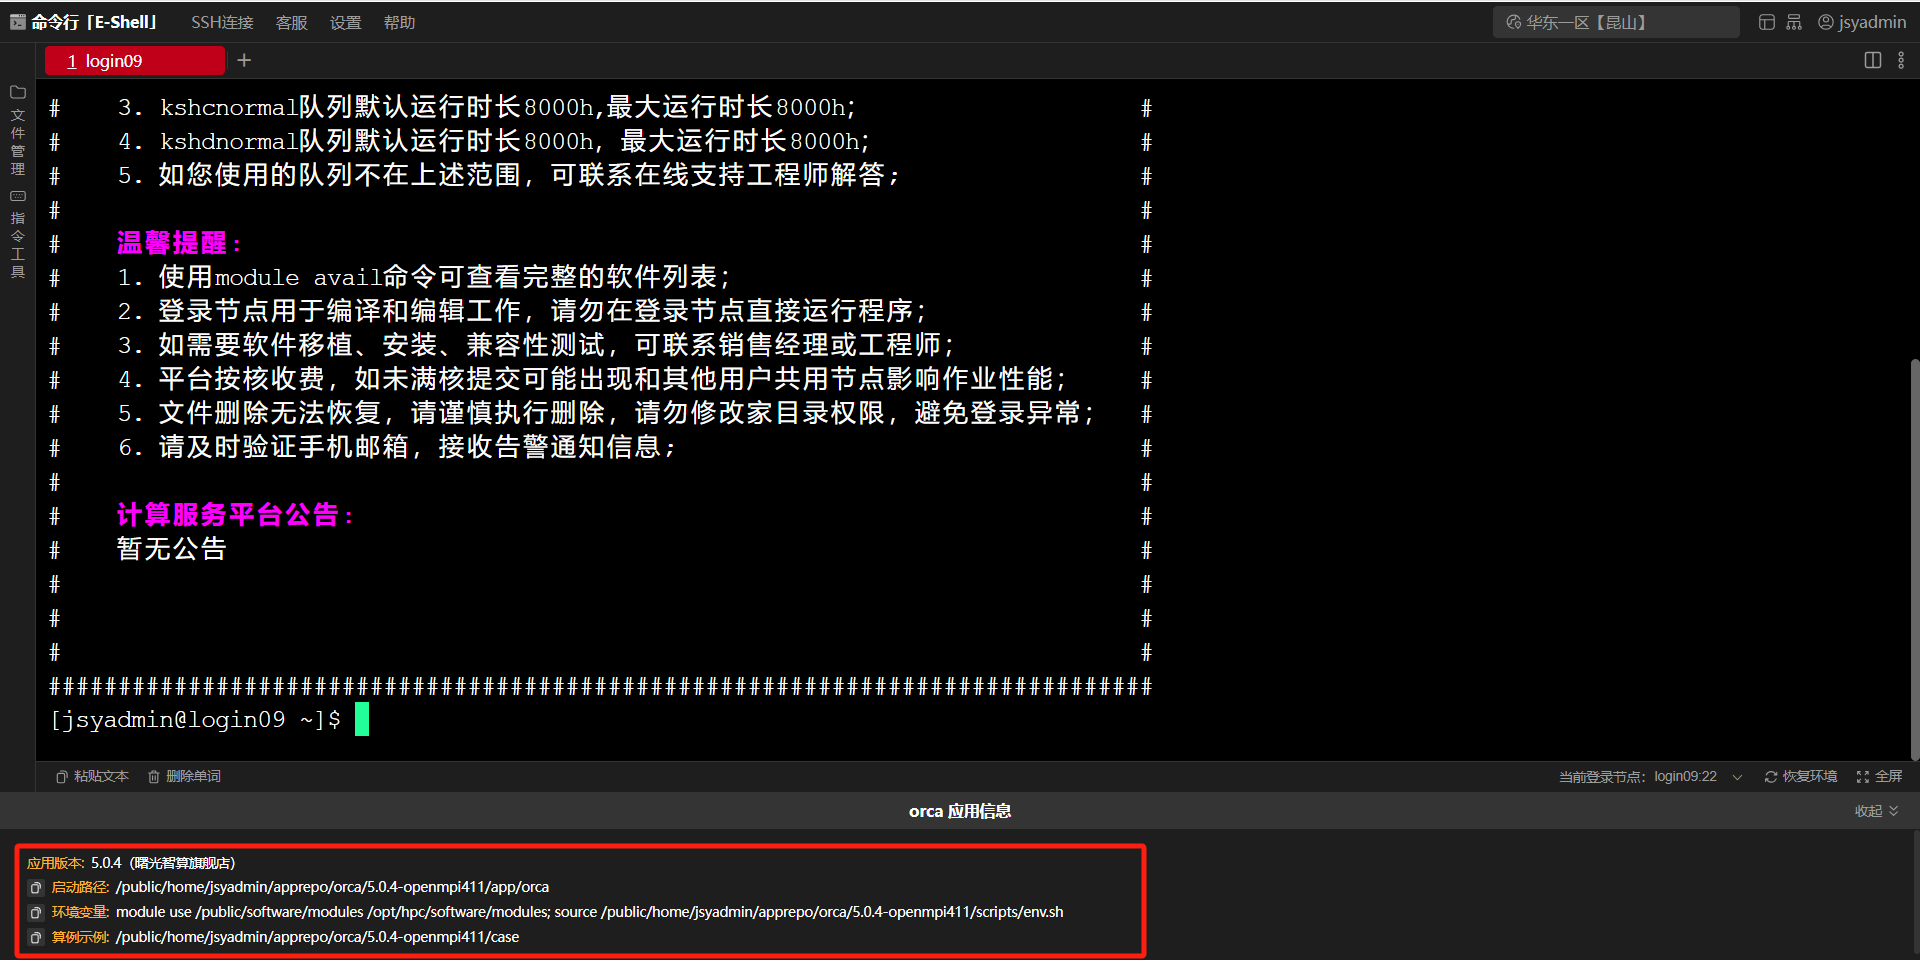Expand the login09:22 login node dropdown
The height and width of the screenshot is (960, 1920).
(1737, 777)
